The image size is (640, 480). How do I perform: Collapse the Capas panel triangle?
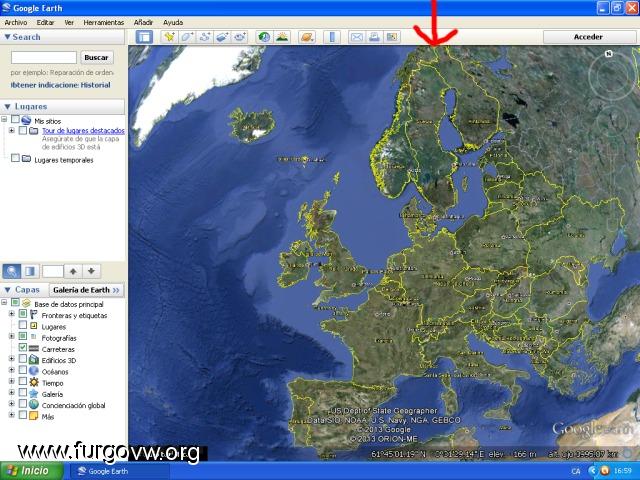click(7, 290)
